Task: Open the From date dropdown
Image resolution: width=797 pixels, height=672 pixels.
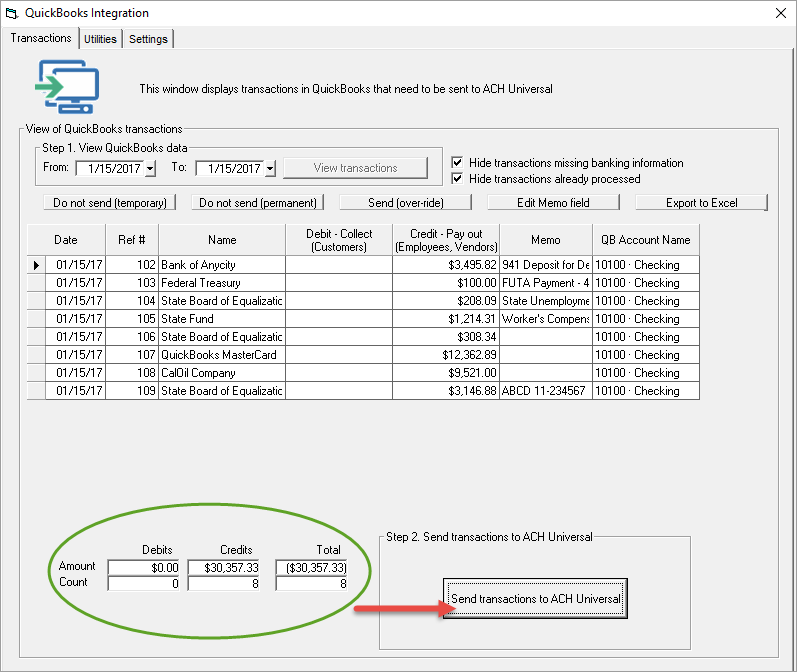Action: (x=150, y=168)
